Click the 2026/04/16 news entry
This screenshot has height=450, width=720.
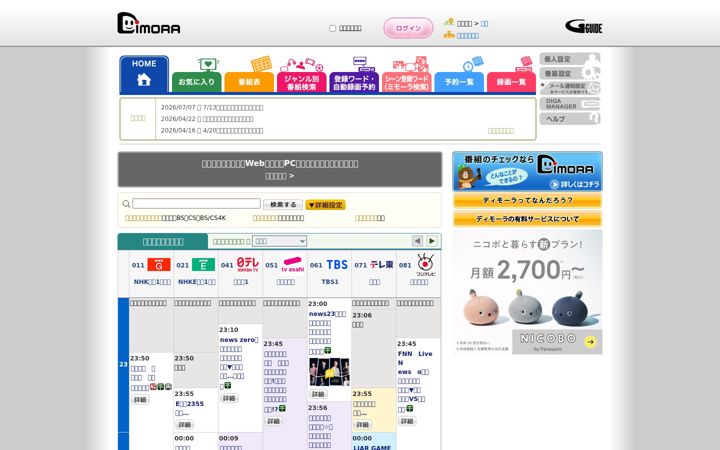click(212, 130)
